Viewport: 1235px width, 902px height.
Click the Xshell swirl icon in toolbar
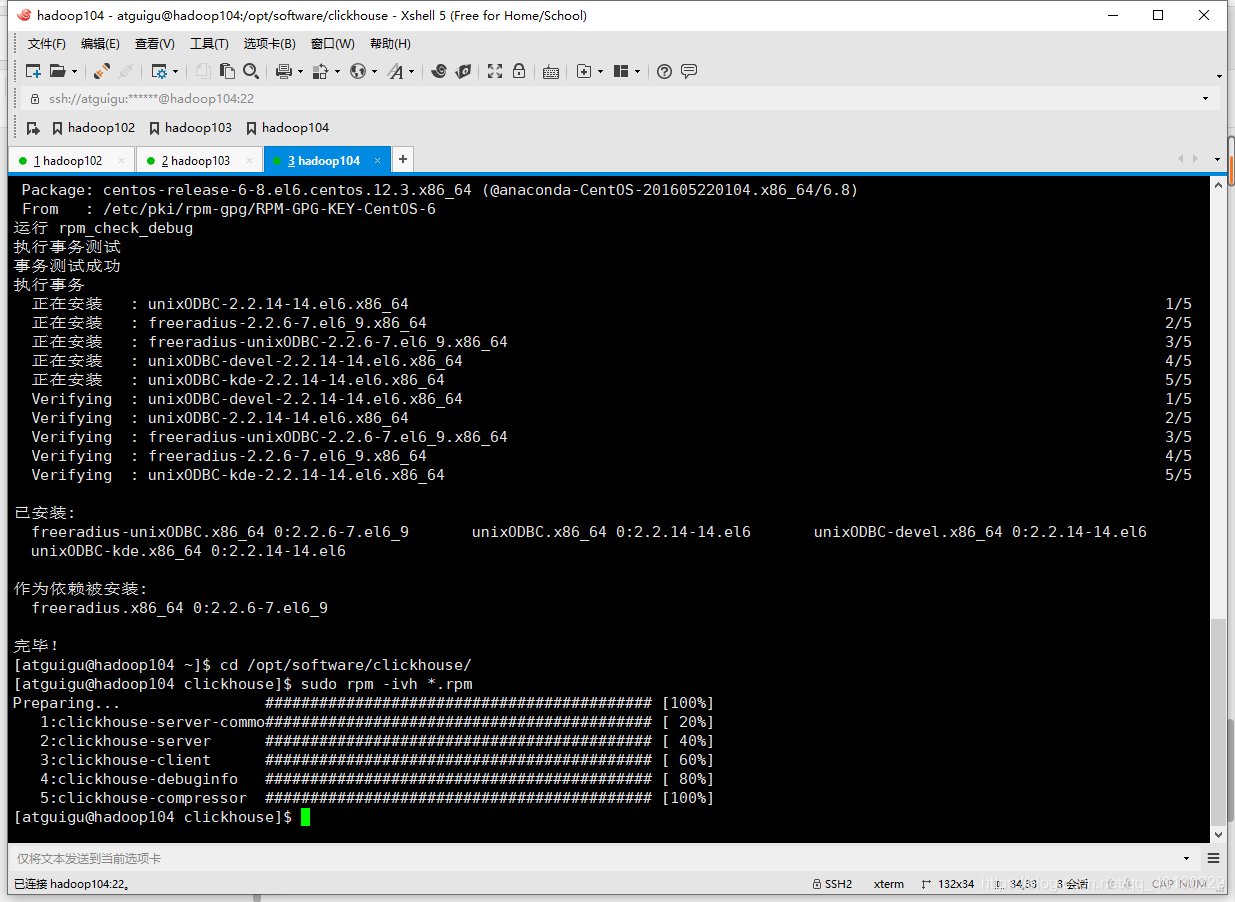point(438,71)
